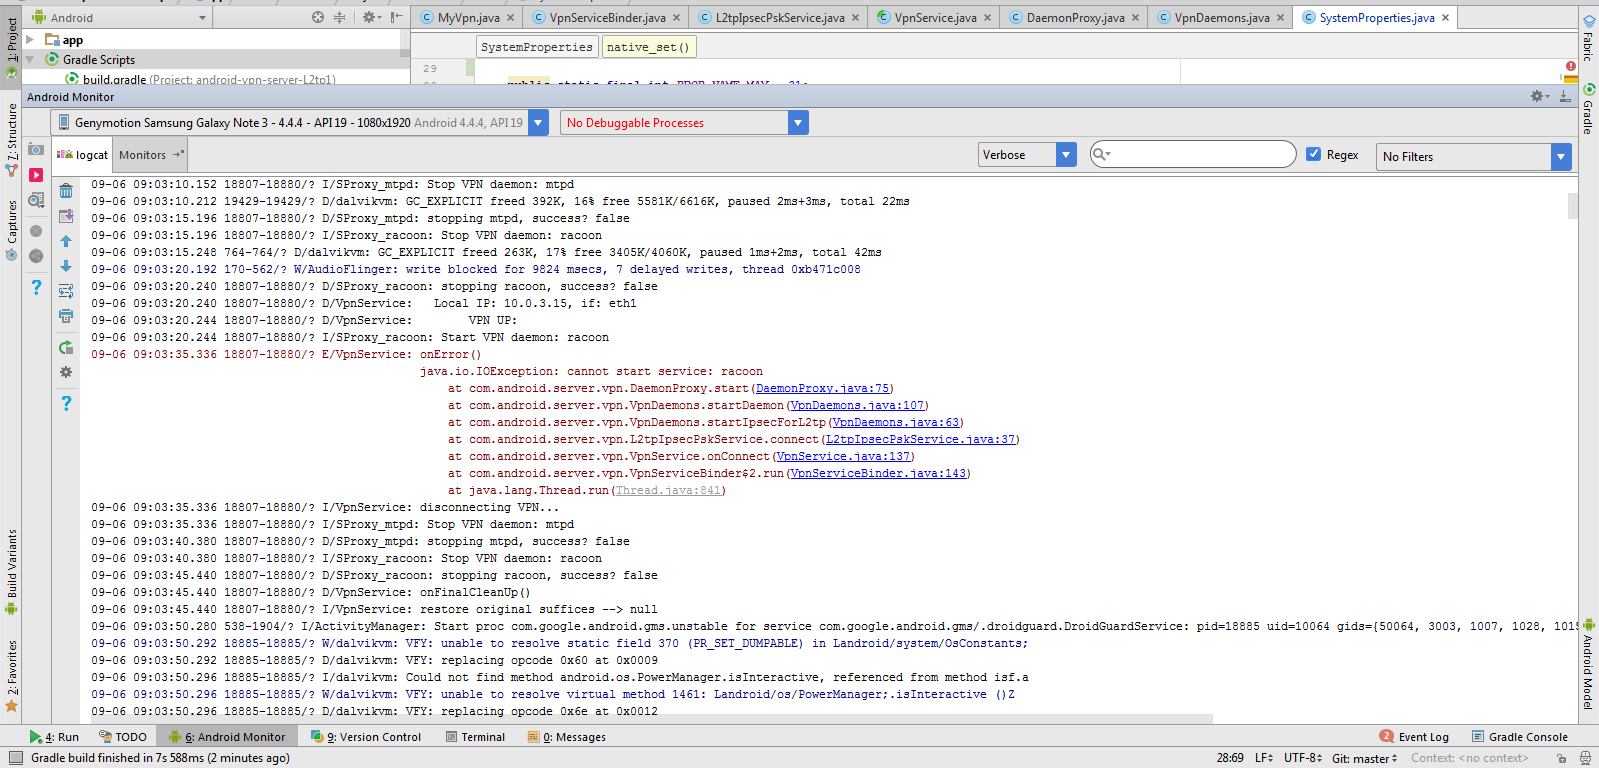Collapse the Gradle Scripts tree node
1599x768 pixels.
[x=30, y=59]
